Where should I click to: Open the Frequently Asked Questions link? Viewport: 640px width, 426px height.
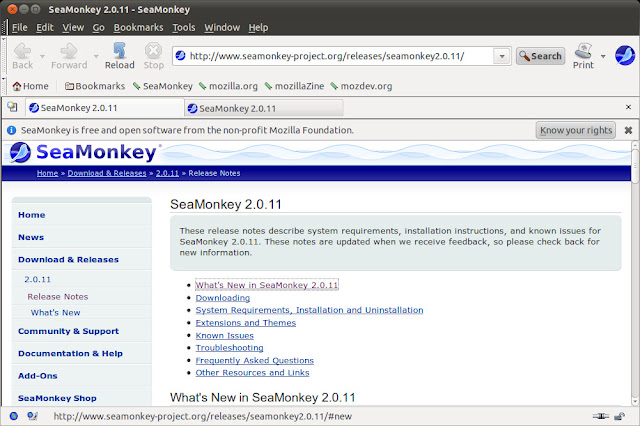(x=255, y=360)
